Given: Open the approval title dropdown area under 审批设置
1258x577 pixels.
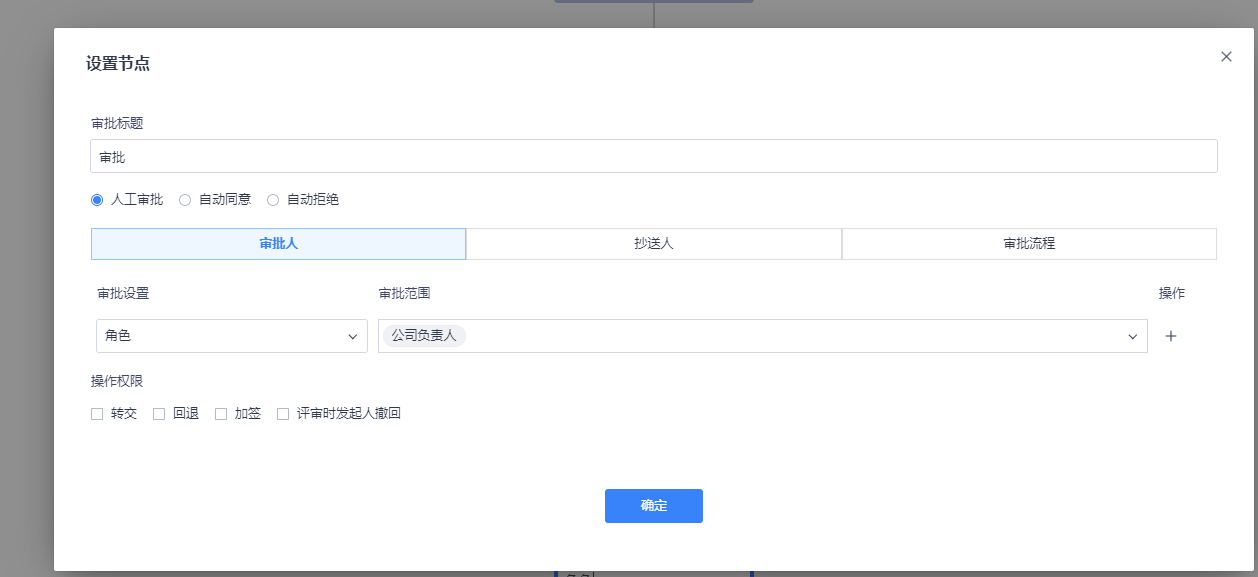Looking at the screenshot, I should (x=231, y=336).
